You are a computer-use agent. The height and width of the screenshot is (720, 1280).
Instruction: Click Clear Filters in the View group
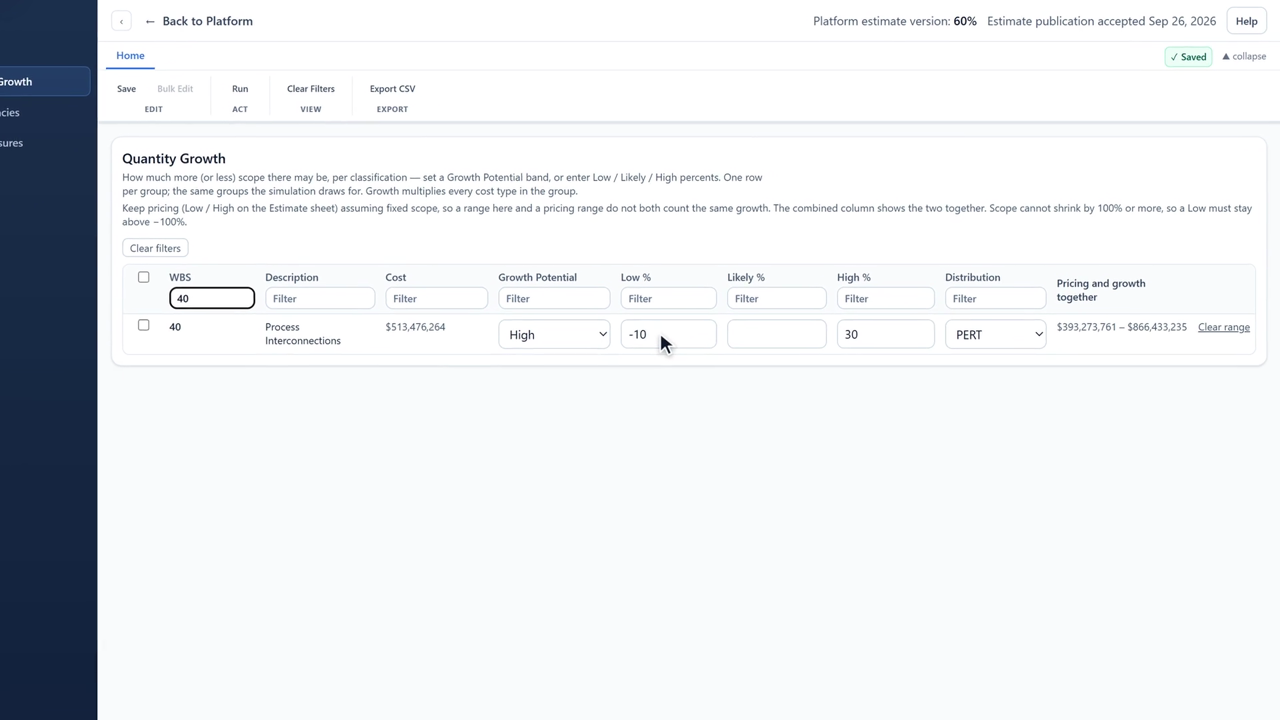pyautogui.click(x=311, y=89)
